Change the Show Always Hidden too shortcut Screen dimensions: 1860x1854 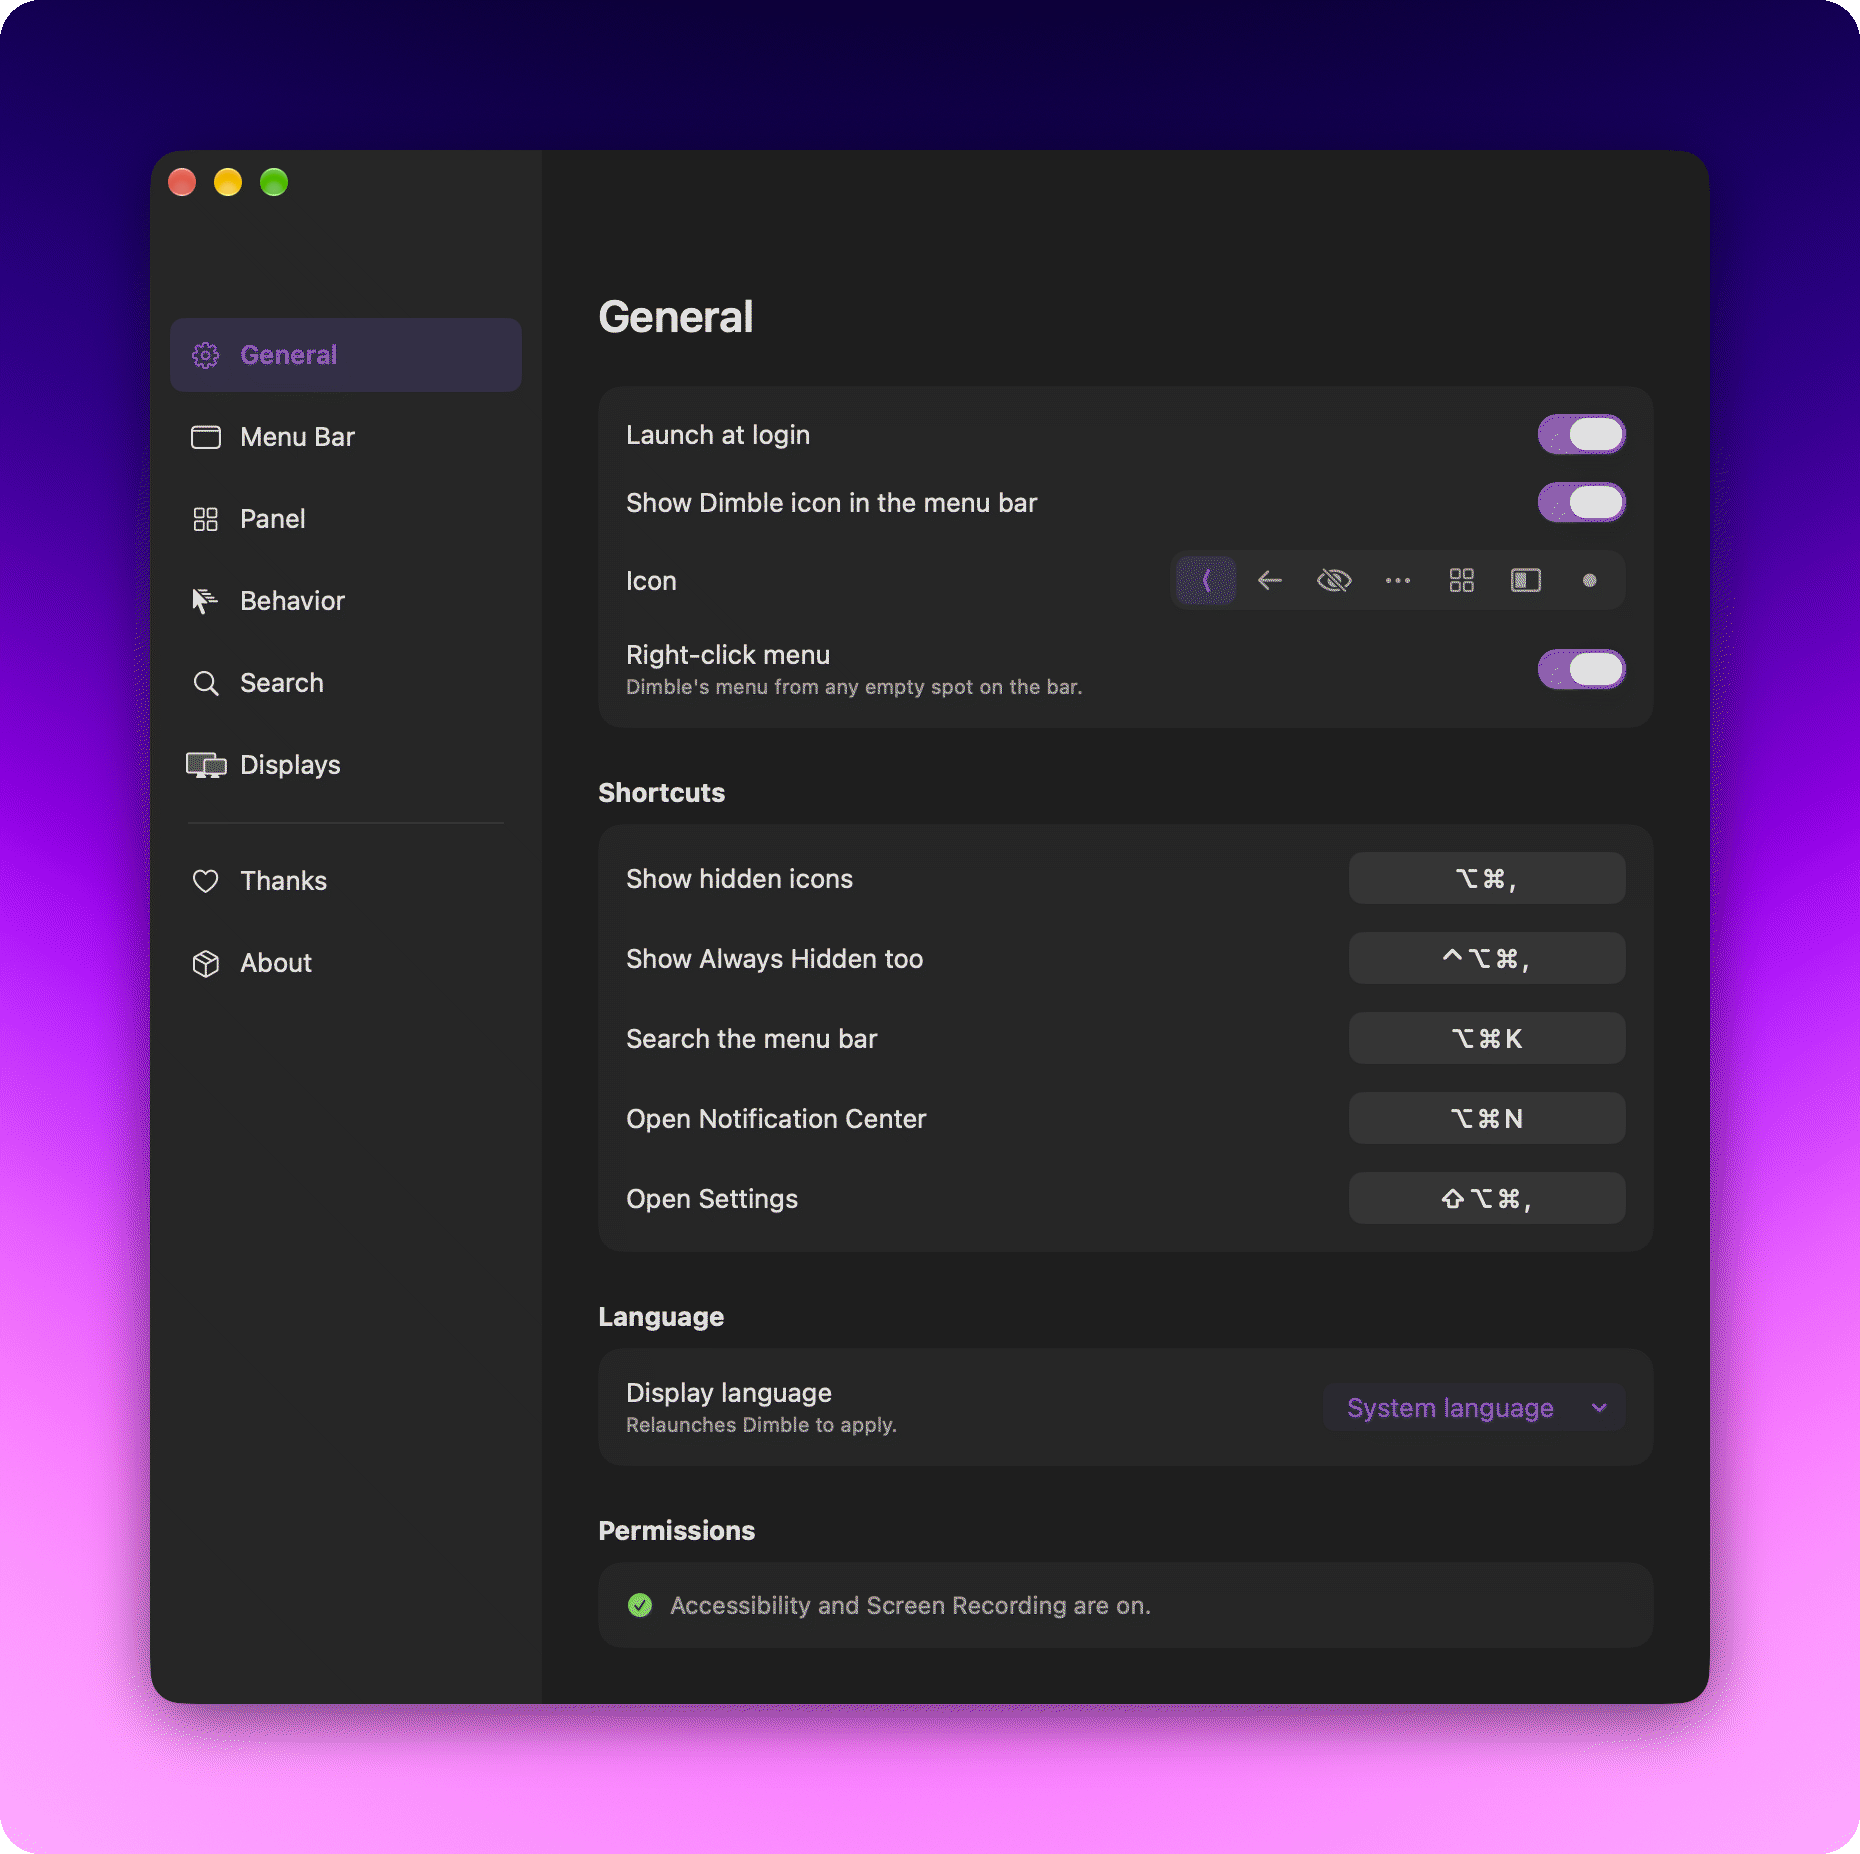[1487, 958]
